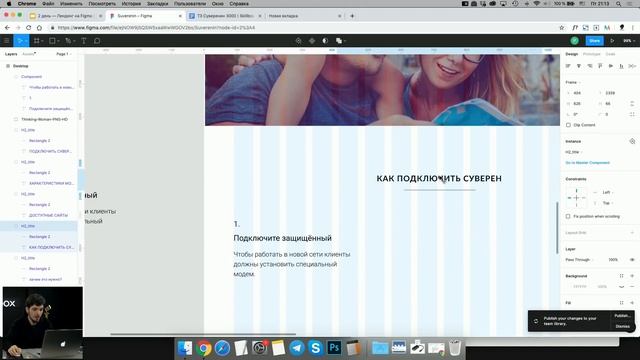
Task: Select the Move tool in the toolbar
Action: tap(20, 41)
